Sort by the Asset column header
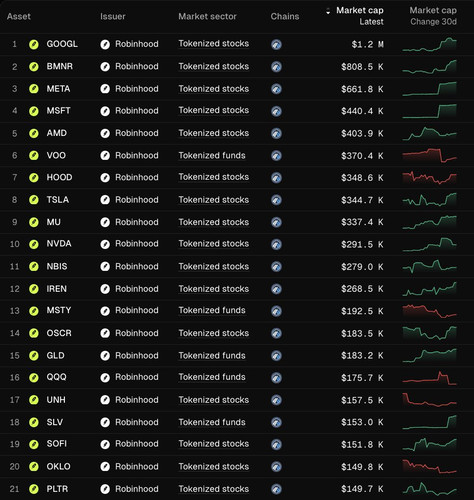Viewport: 474px width, 500px height. (x=19, y=16)
